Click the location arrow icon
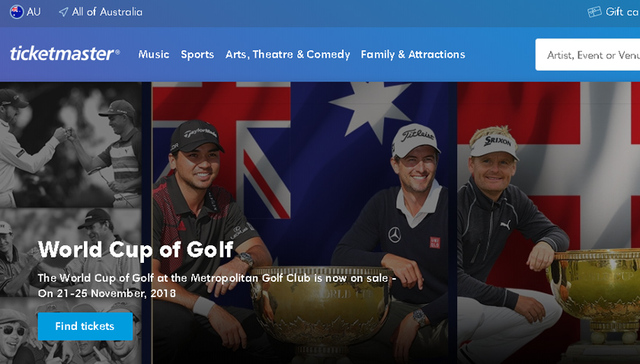This screenshot has height=364, width=640. coord(63,12)
